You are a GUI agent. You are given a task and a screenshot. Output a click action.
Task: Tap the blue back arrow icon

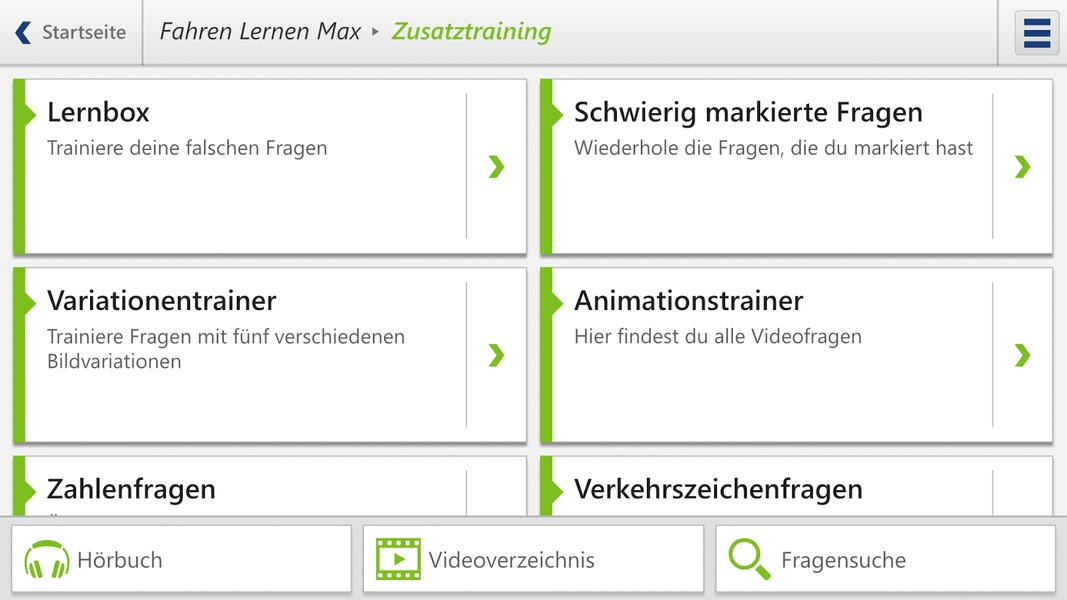pyautogui.click(x=23, y=32)
